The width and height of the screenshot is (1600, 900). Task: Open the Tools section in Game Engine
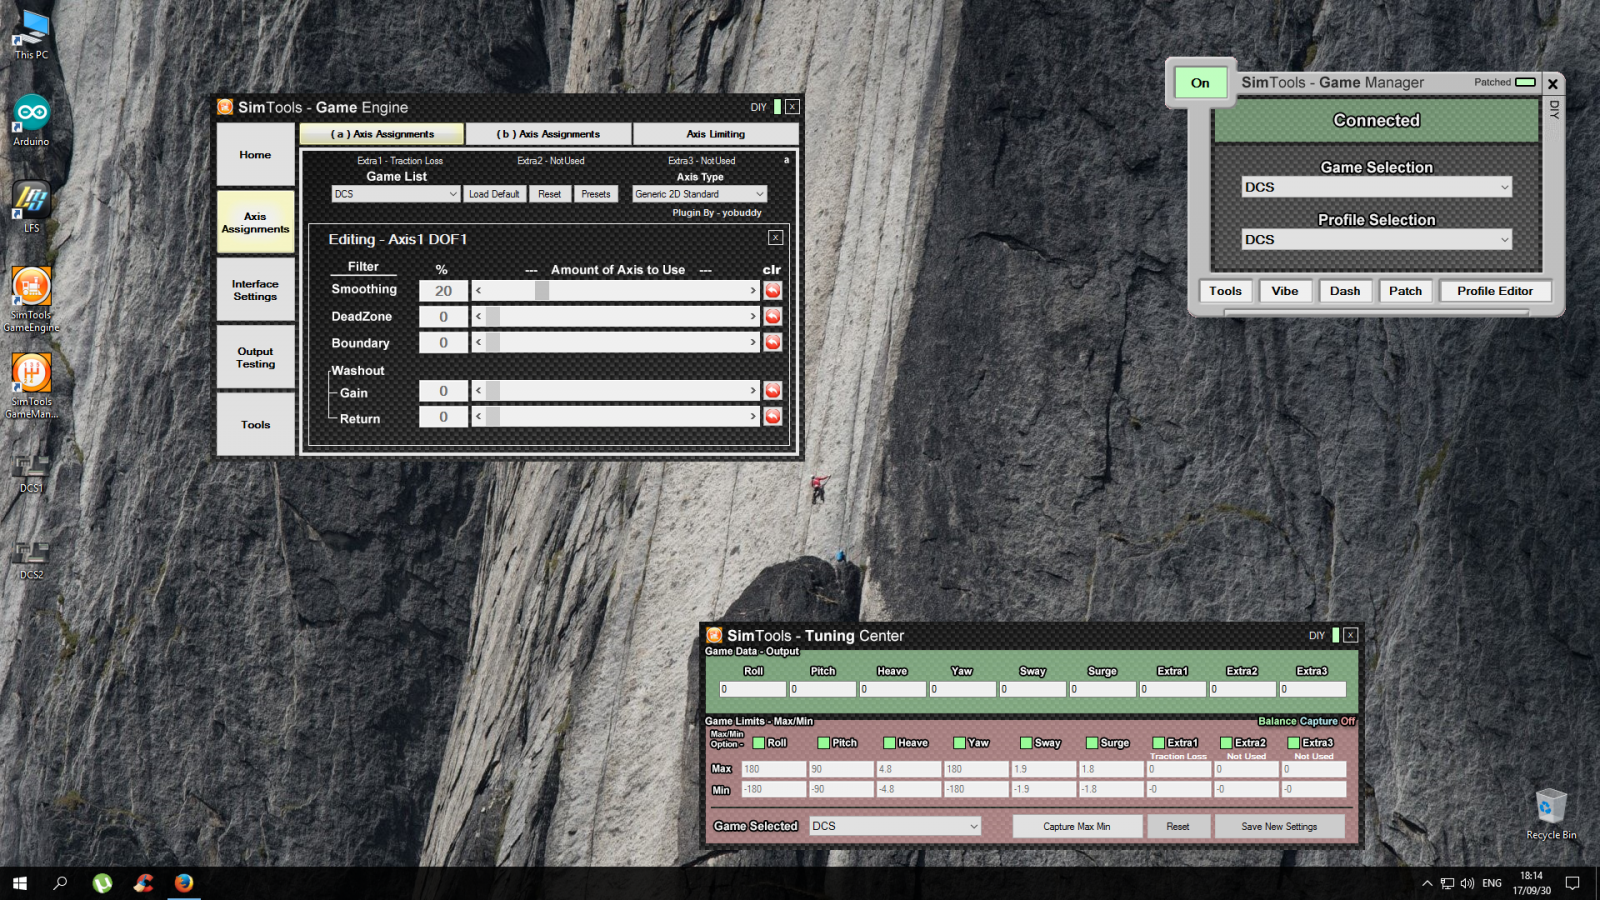pos(255,425)
